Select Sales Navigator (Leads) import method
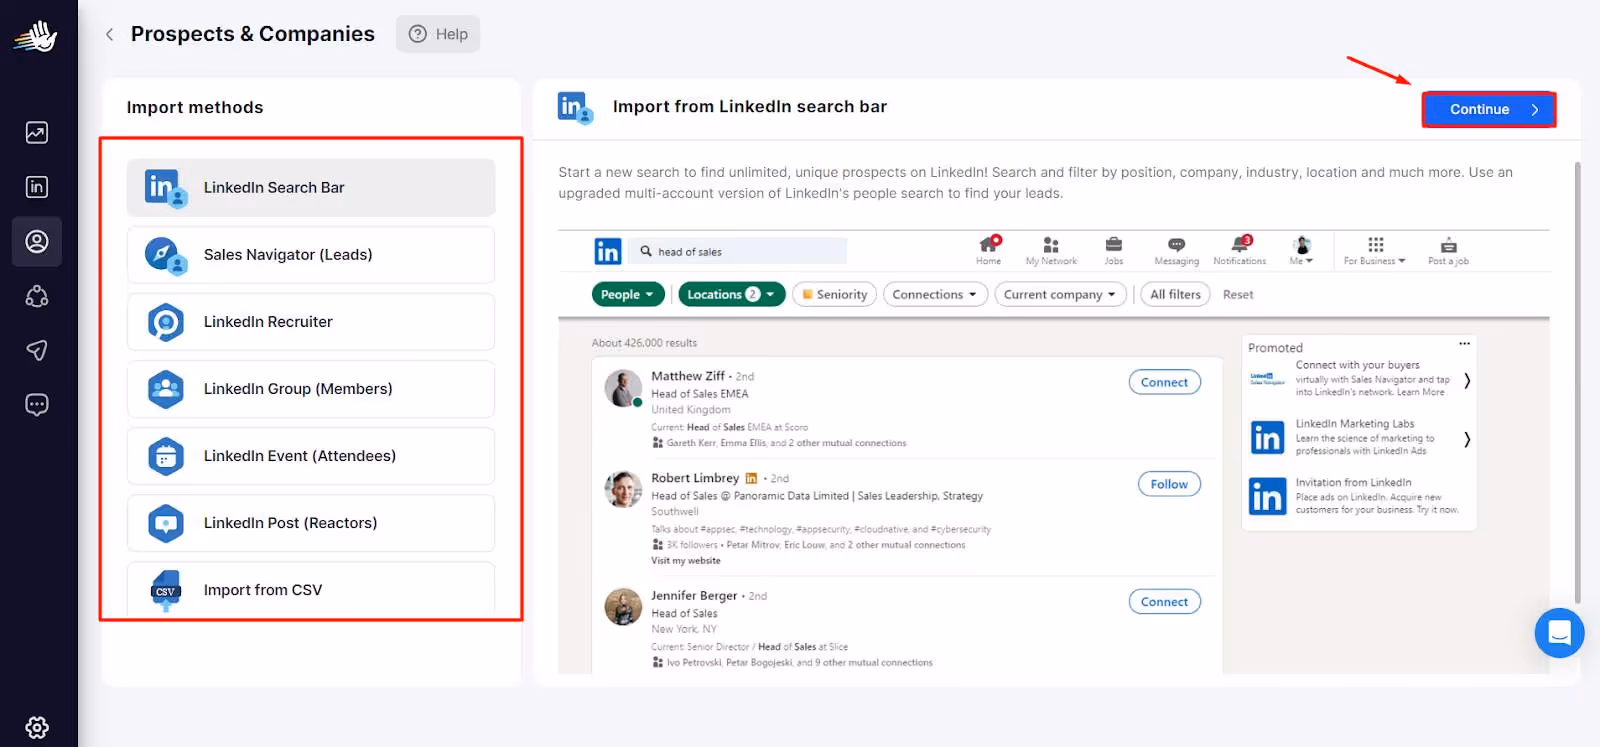The image size is (1600, 747). pyautogui.click(x=311, y=255)
